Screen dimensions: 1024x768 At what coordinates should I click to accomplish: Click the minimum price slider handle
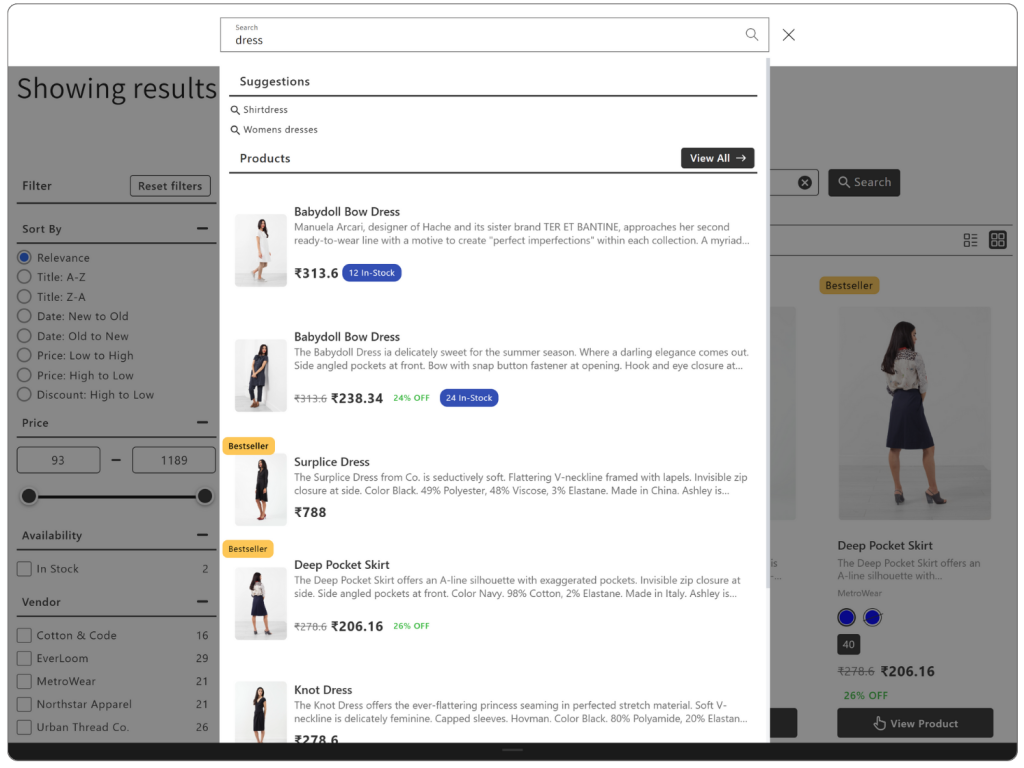click(x=29, y=496)
